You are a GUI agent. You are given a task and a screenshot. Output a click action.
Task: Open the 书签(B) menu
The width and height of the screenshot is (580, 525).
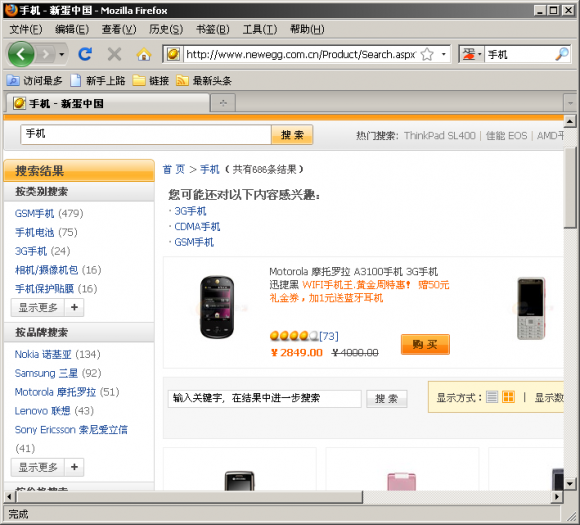click(x=213, y=29)
